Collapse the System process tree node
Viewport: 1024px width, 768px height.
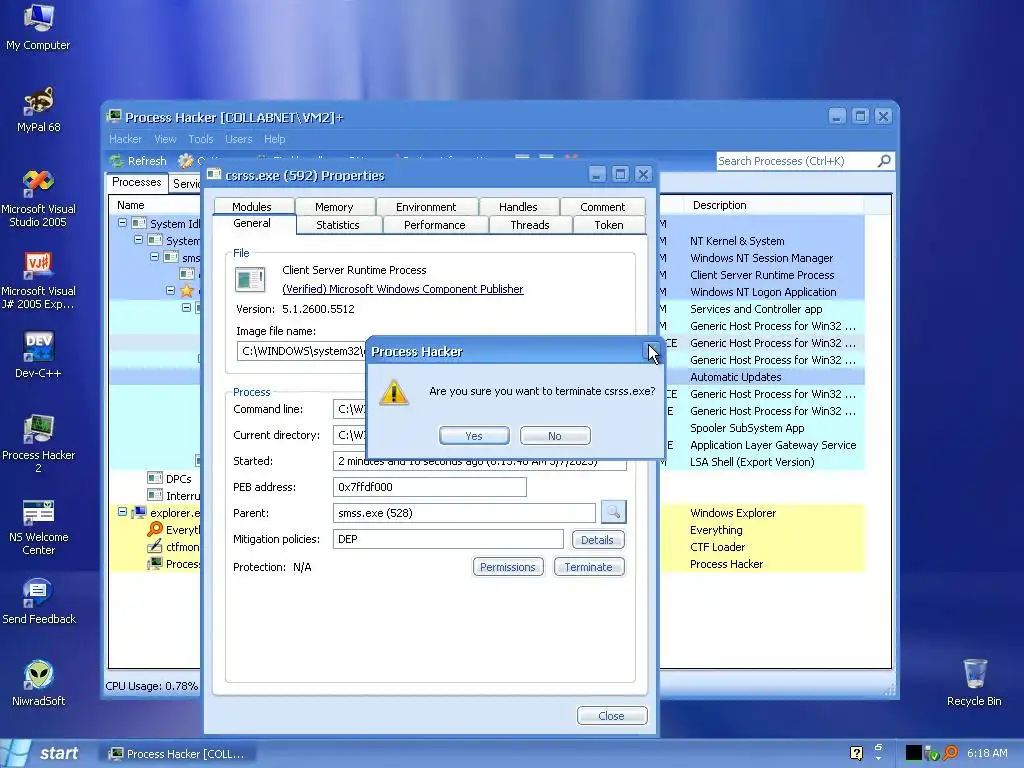pos(138,240)
